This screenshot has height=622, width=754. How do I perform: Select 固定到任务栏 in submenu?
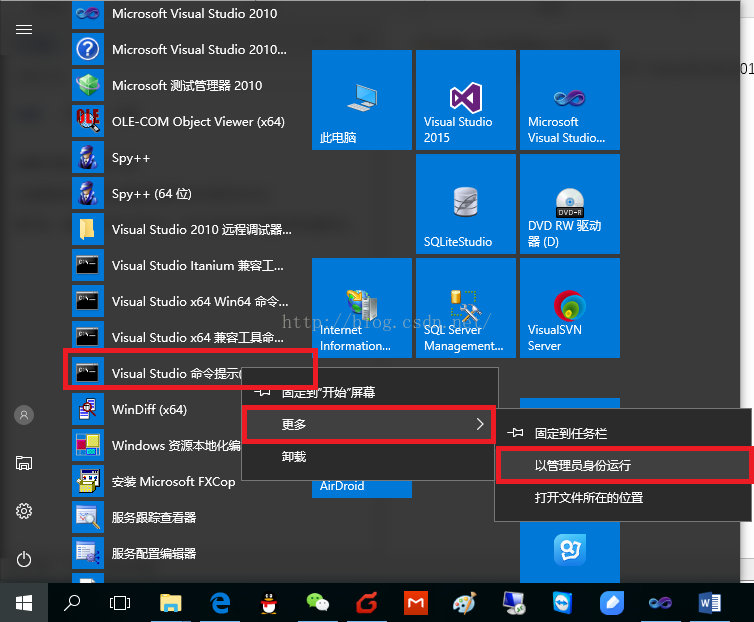point(623,433)
